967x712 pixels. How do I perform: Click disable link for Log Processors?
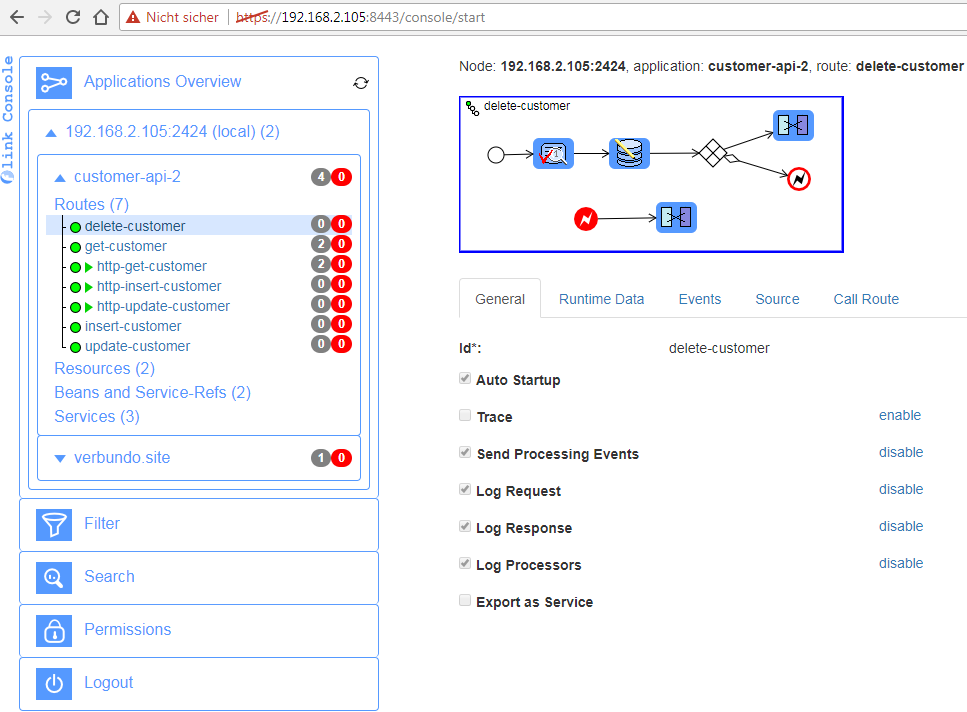(x=900, y=563)
